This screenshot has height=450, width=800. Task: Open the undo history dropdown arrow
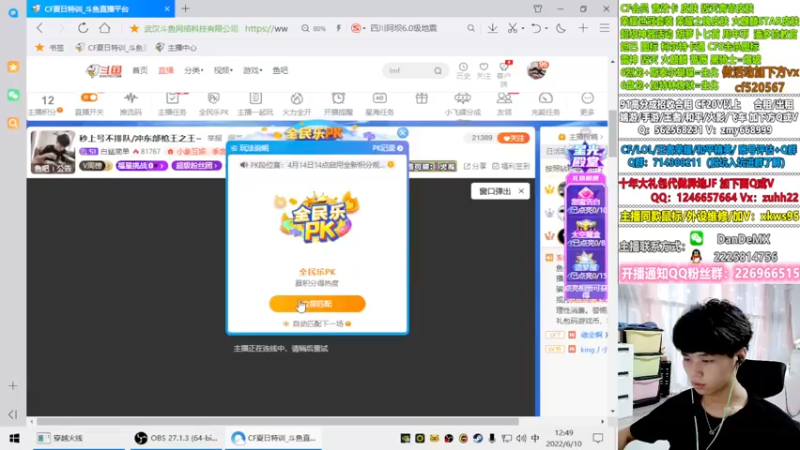tap(546, 29)
